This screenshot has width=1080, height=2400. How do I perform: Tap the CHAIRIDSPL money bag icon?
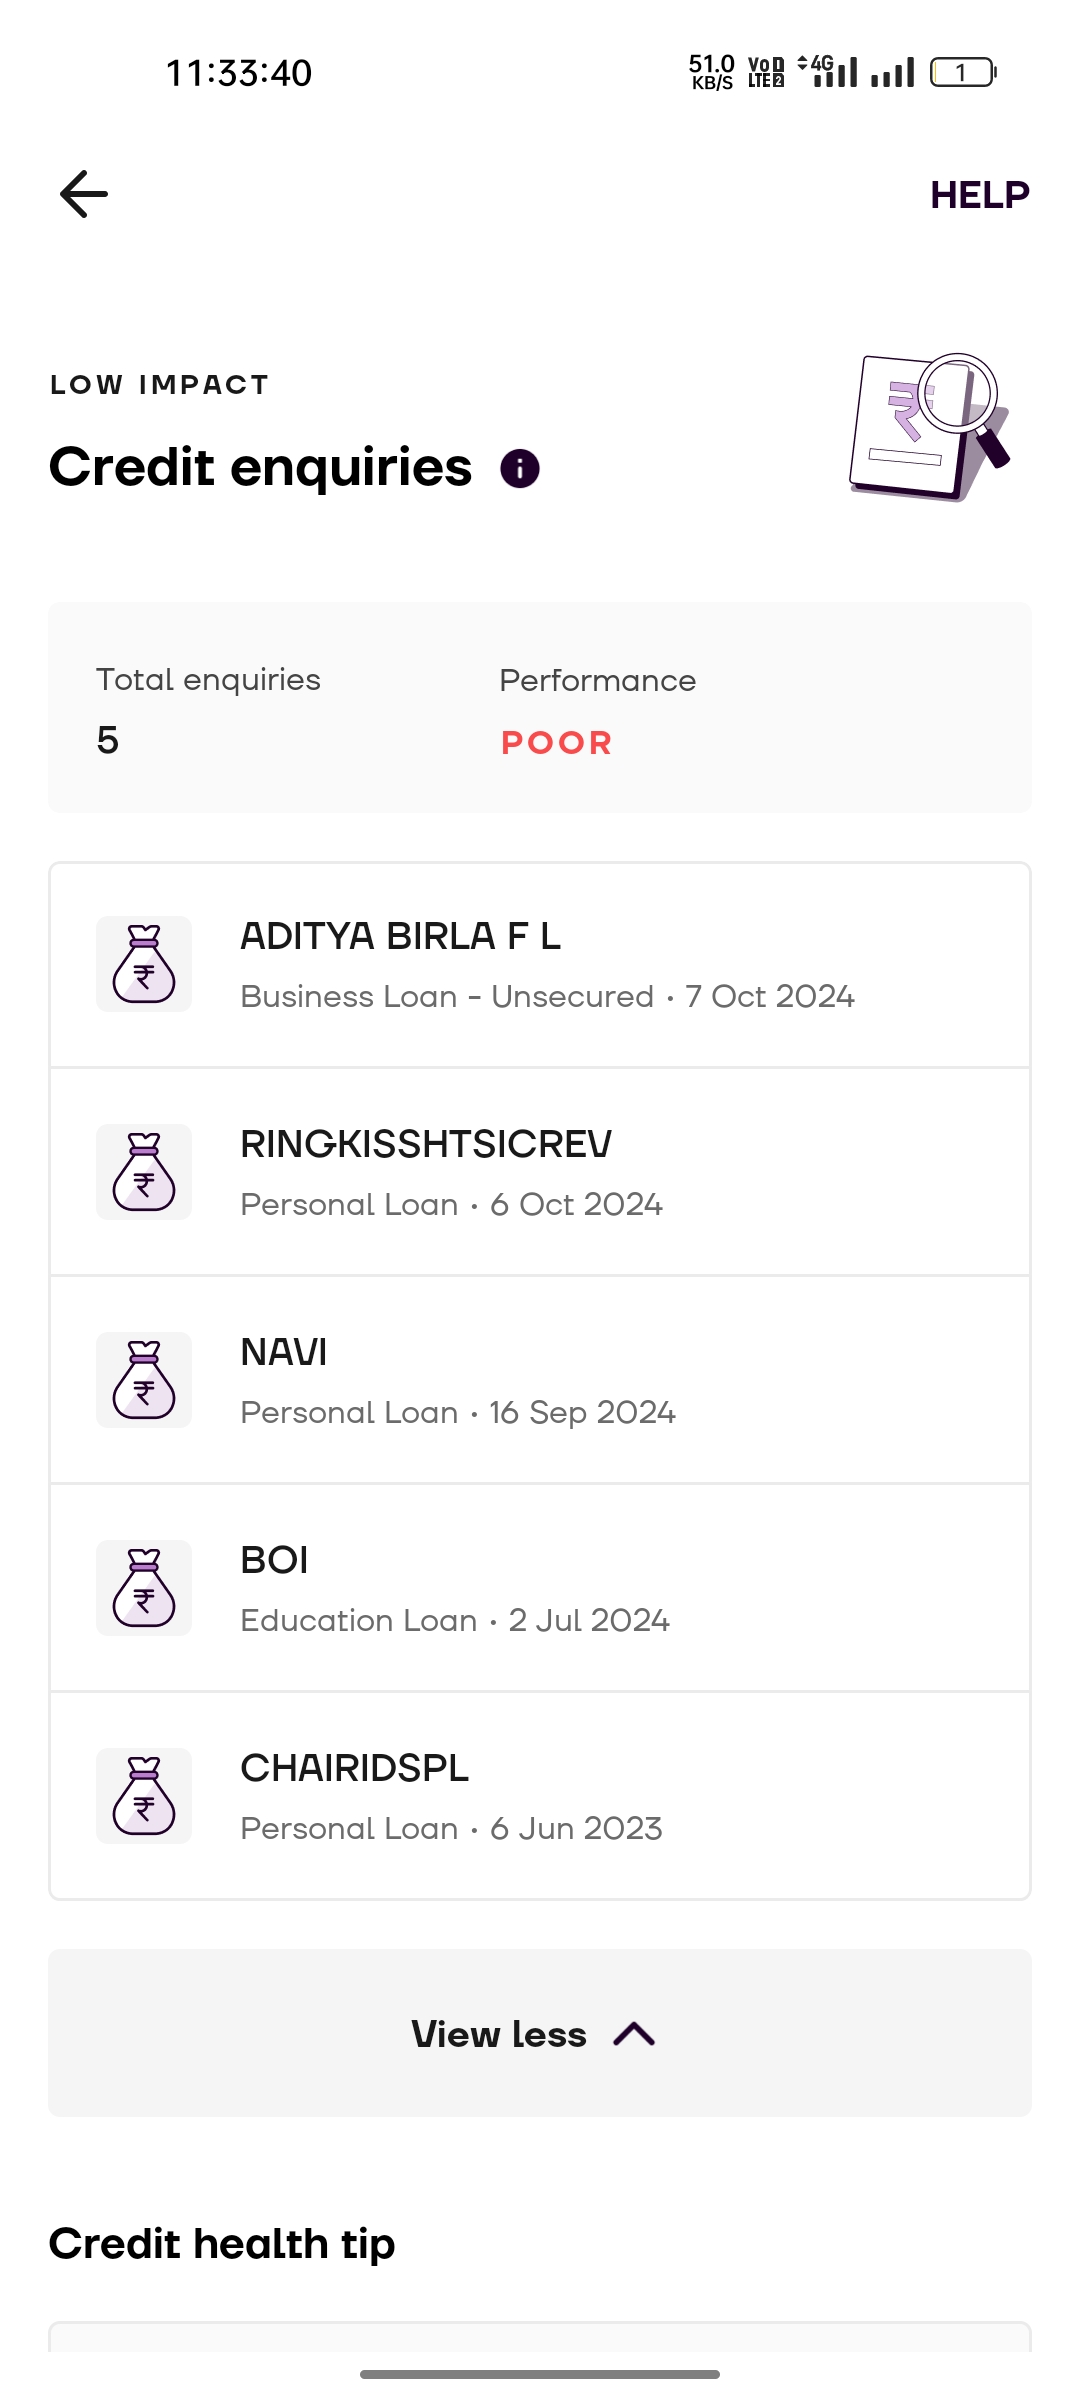coord(144,1796)
